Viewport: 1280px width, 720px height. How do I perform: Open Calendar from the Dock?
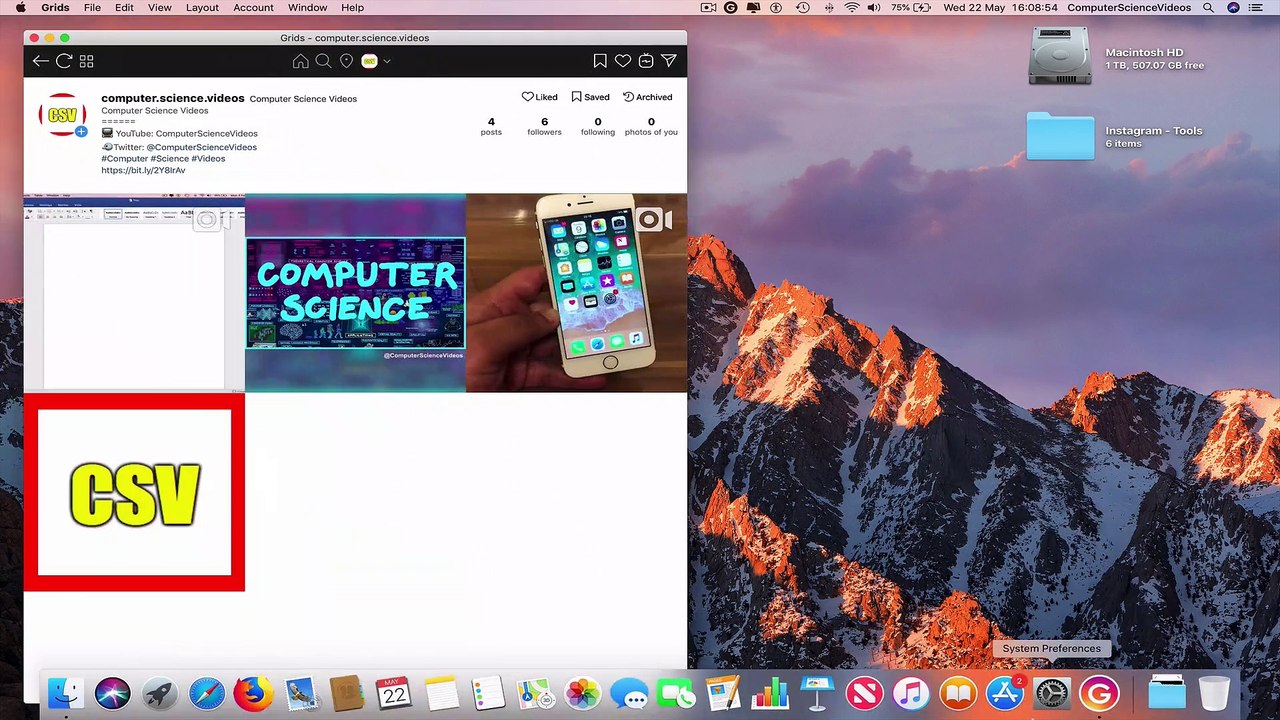pyautogui.click(x=394, y=693)
